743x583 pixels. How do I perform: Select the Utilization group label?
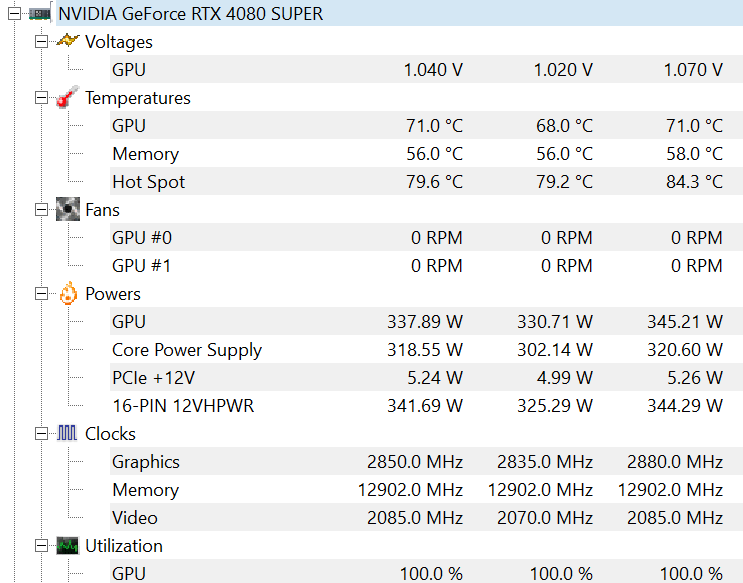pyautogui.click(x=124, y=546)
